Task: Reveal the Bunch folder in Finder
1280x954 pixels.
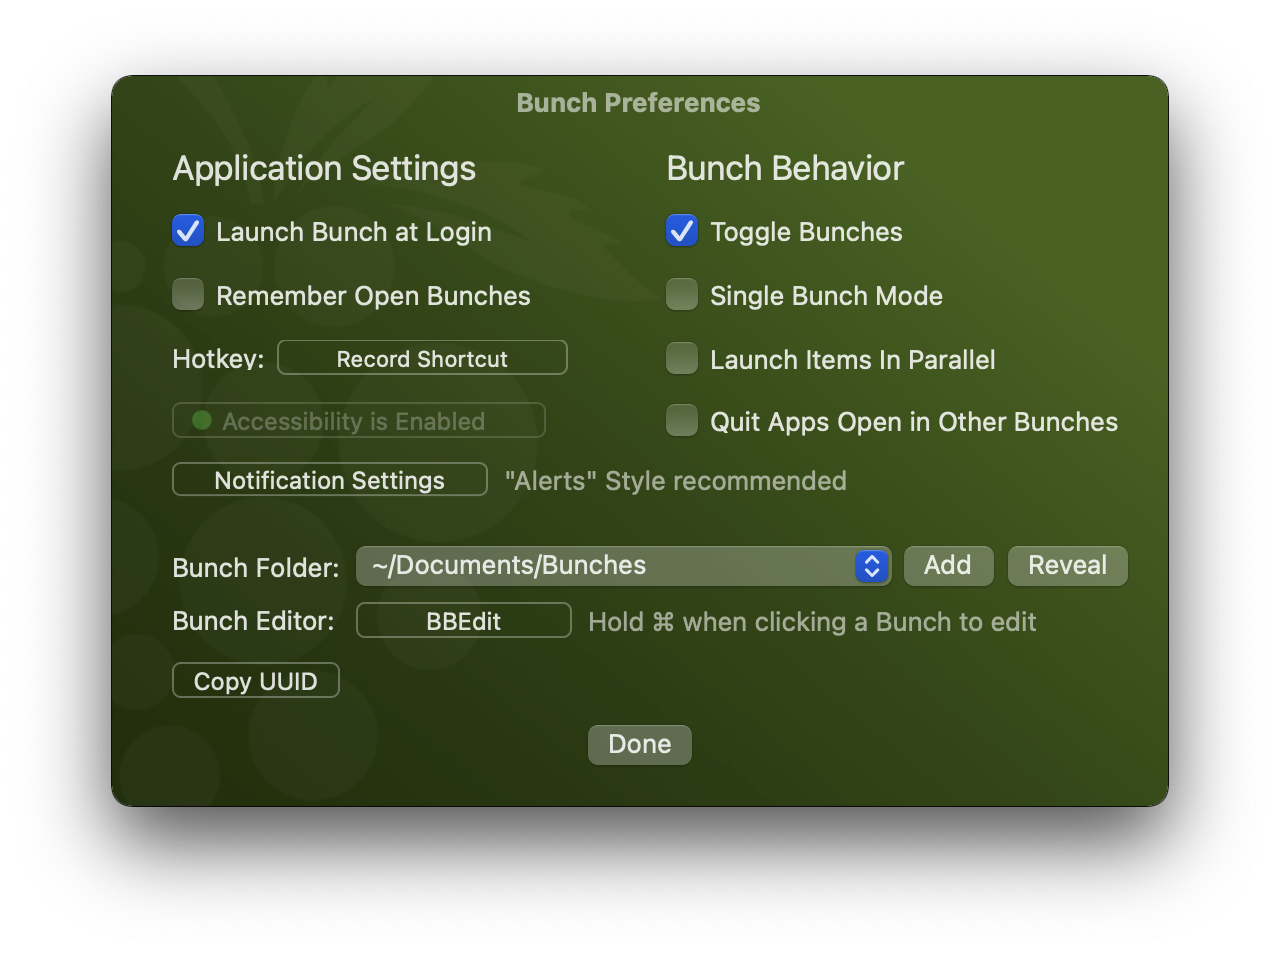Action: pyautogui.click(x=1067, y=566)
